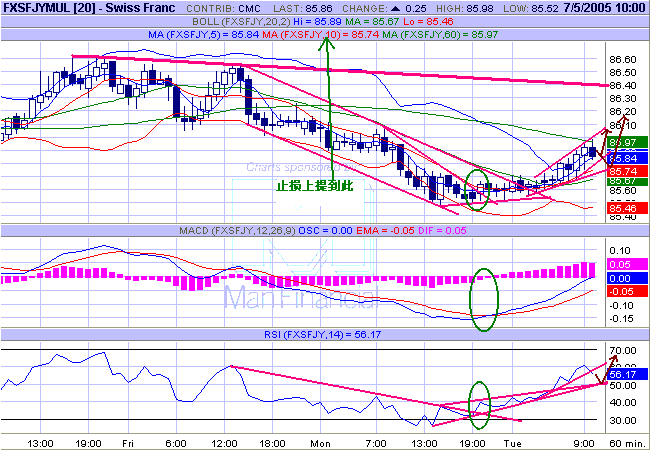Image resolution: width=650 pixels, height=450 pixels.
Task: Click the 85.60 price axis label
Action: [x=623, y=191]
